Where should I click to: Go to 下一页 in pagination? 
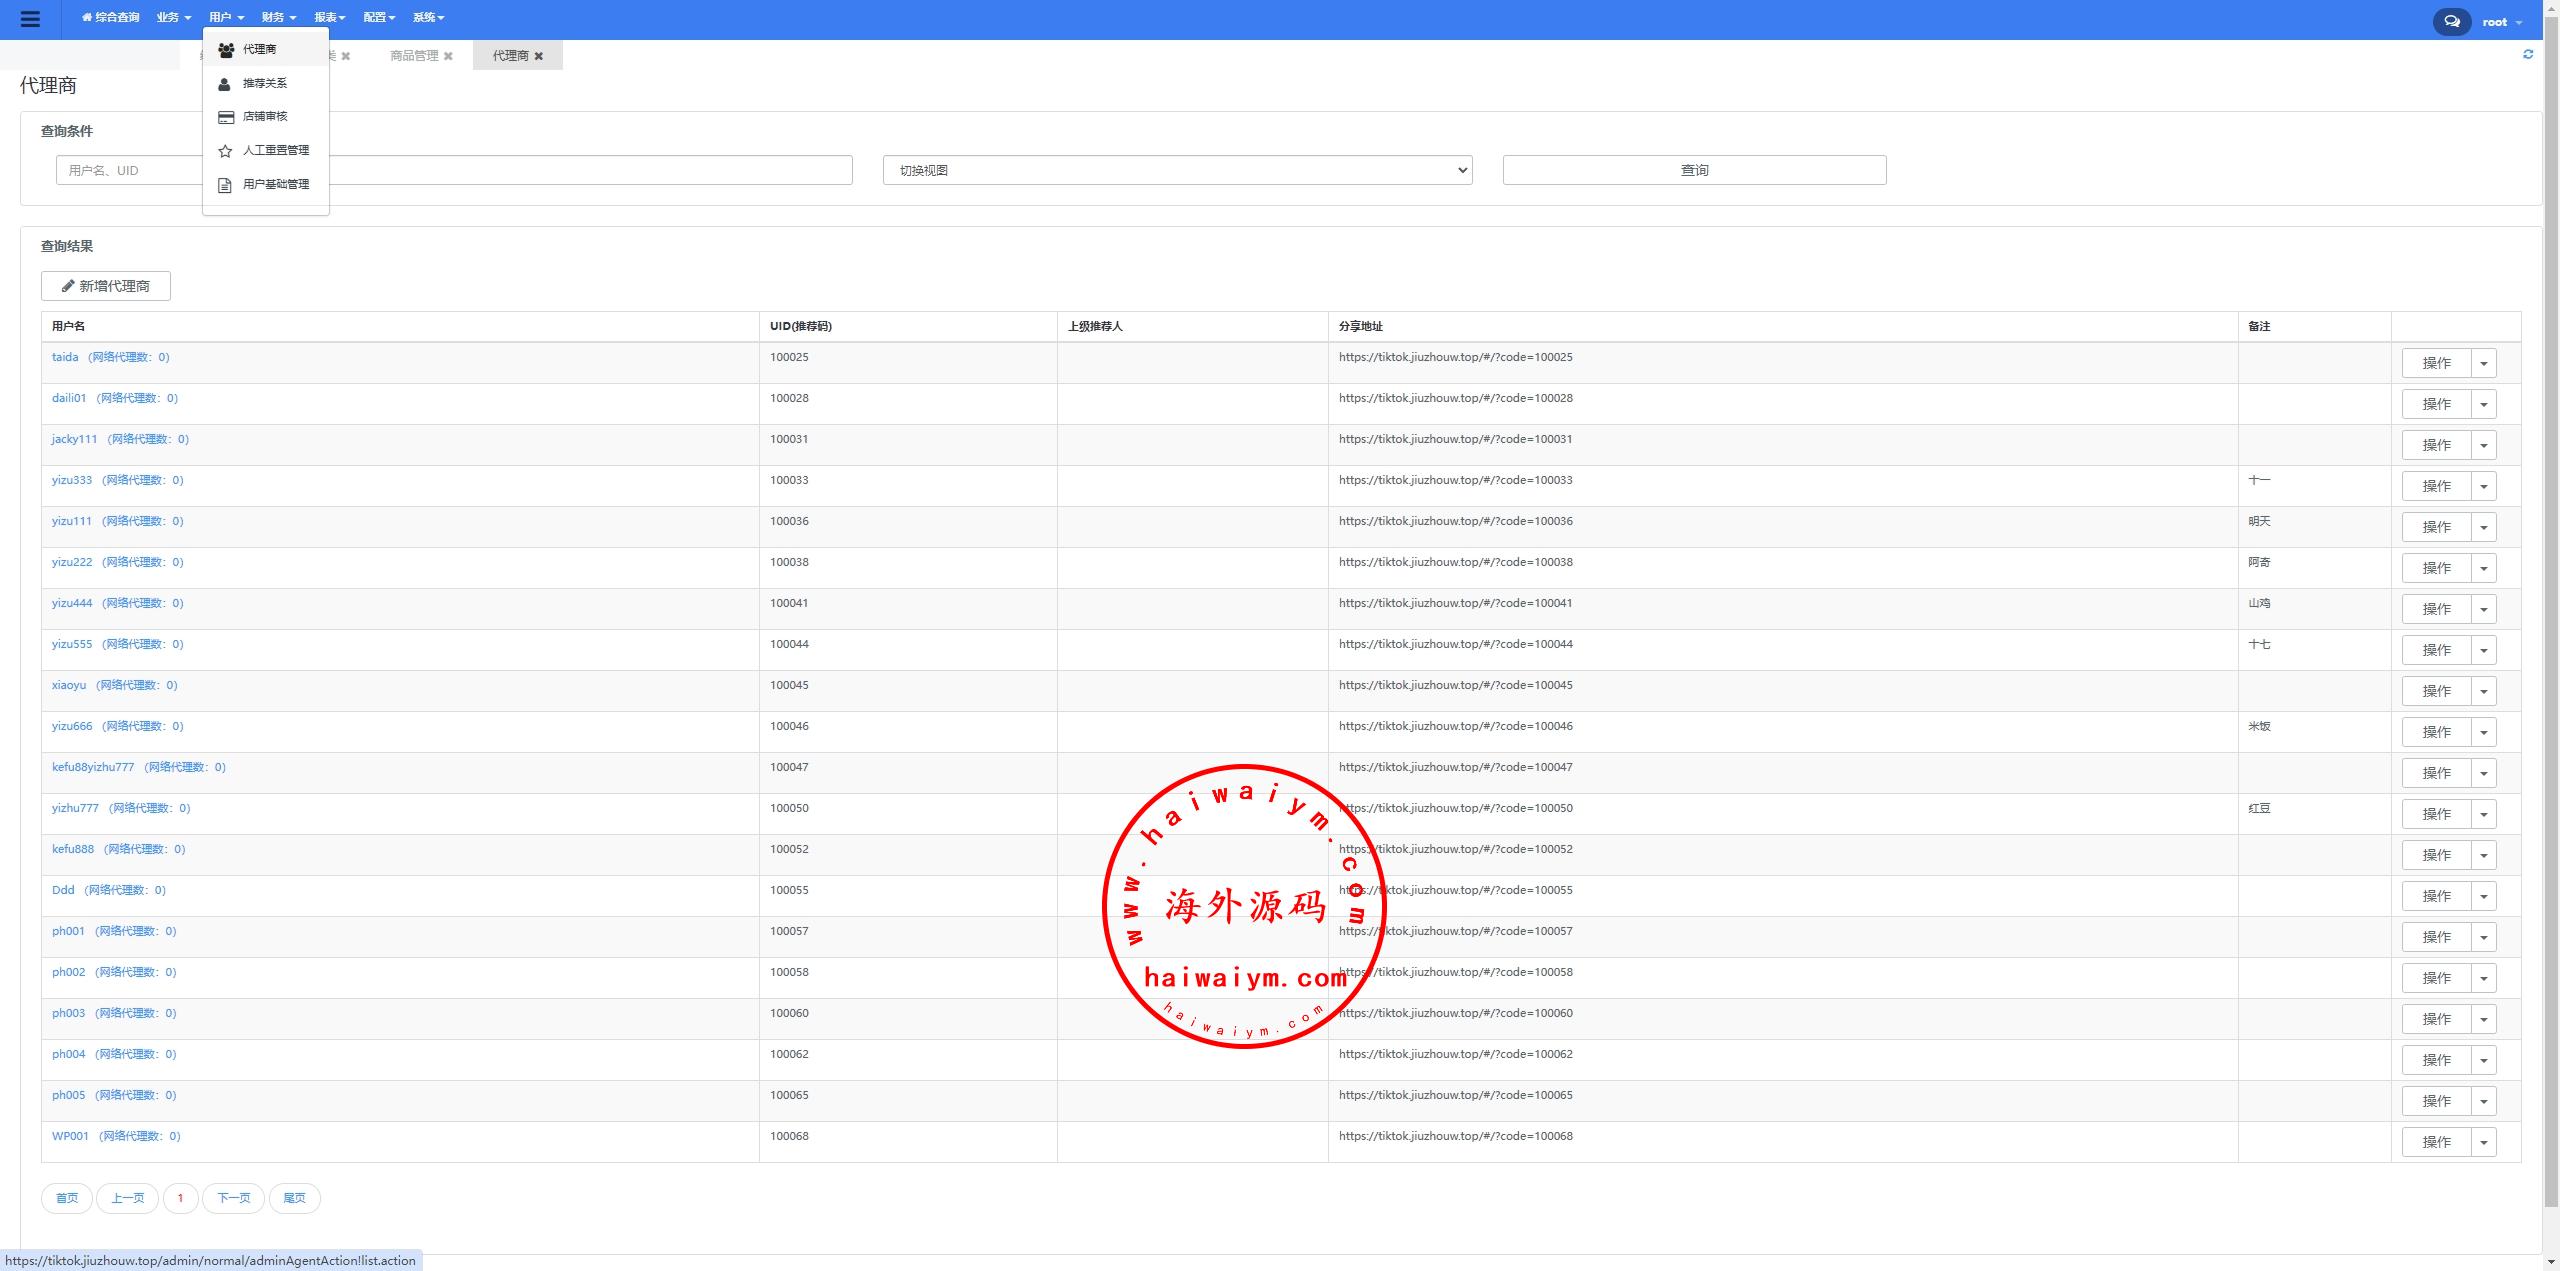point(233,1198)
